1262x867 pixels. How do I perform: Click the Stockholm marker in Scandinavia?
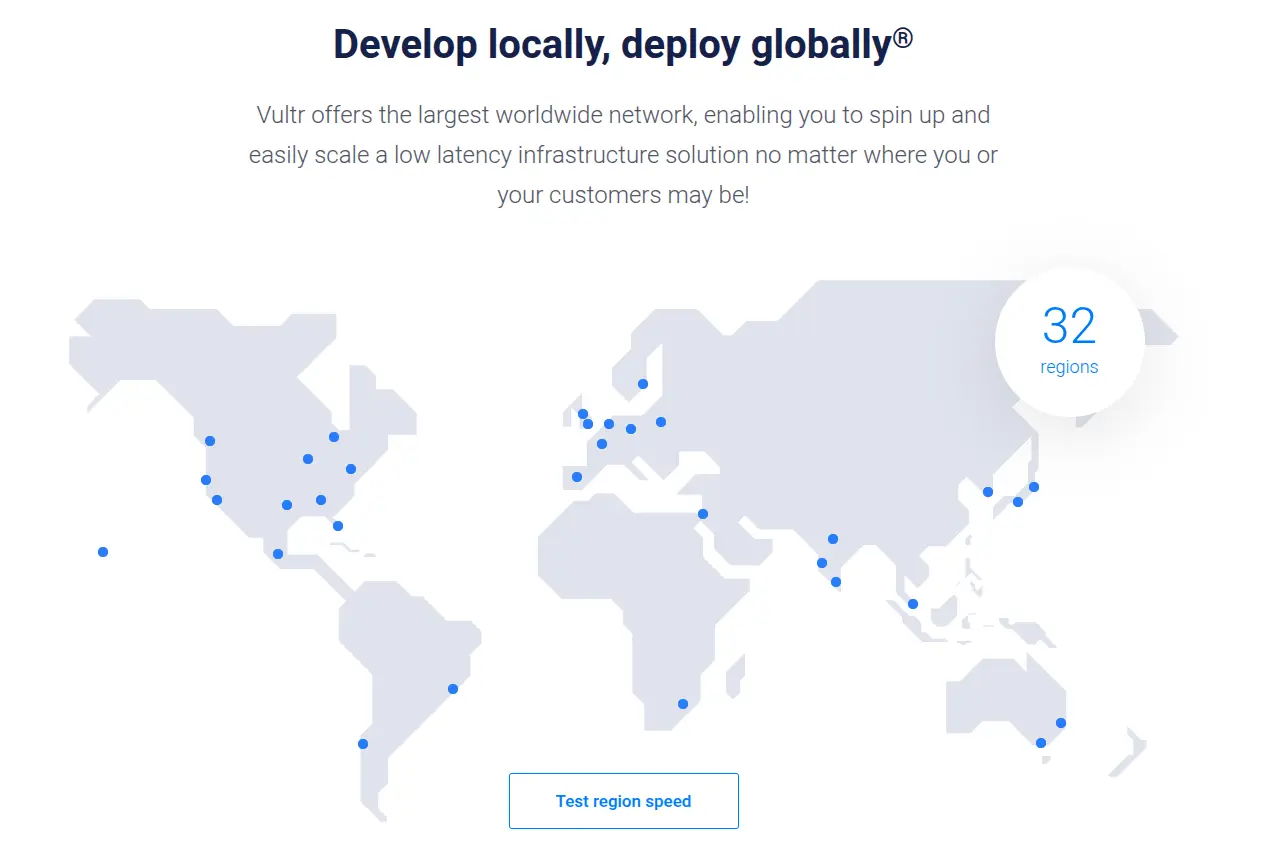641,383
